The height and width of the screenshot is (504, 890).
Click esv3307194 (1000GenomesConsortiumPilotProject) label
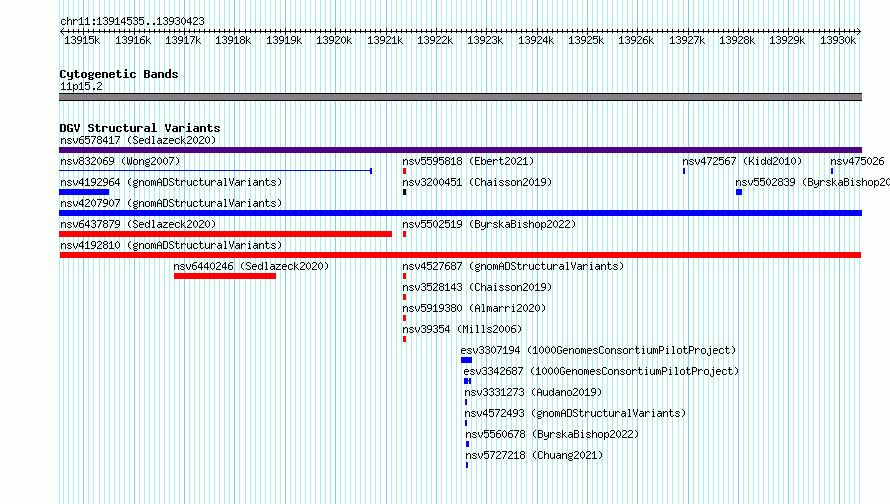[598, 350]
